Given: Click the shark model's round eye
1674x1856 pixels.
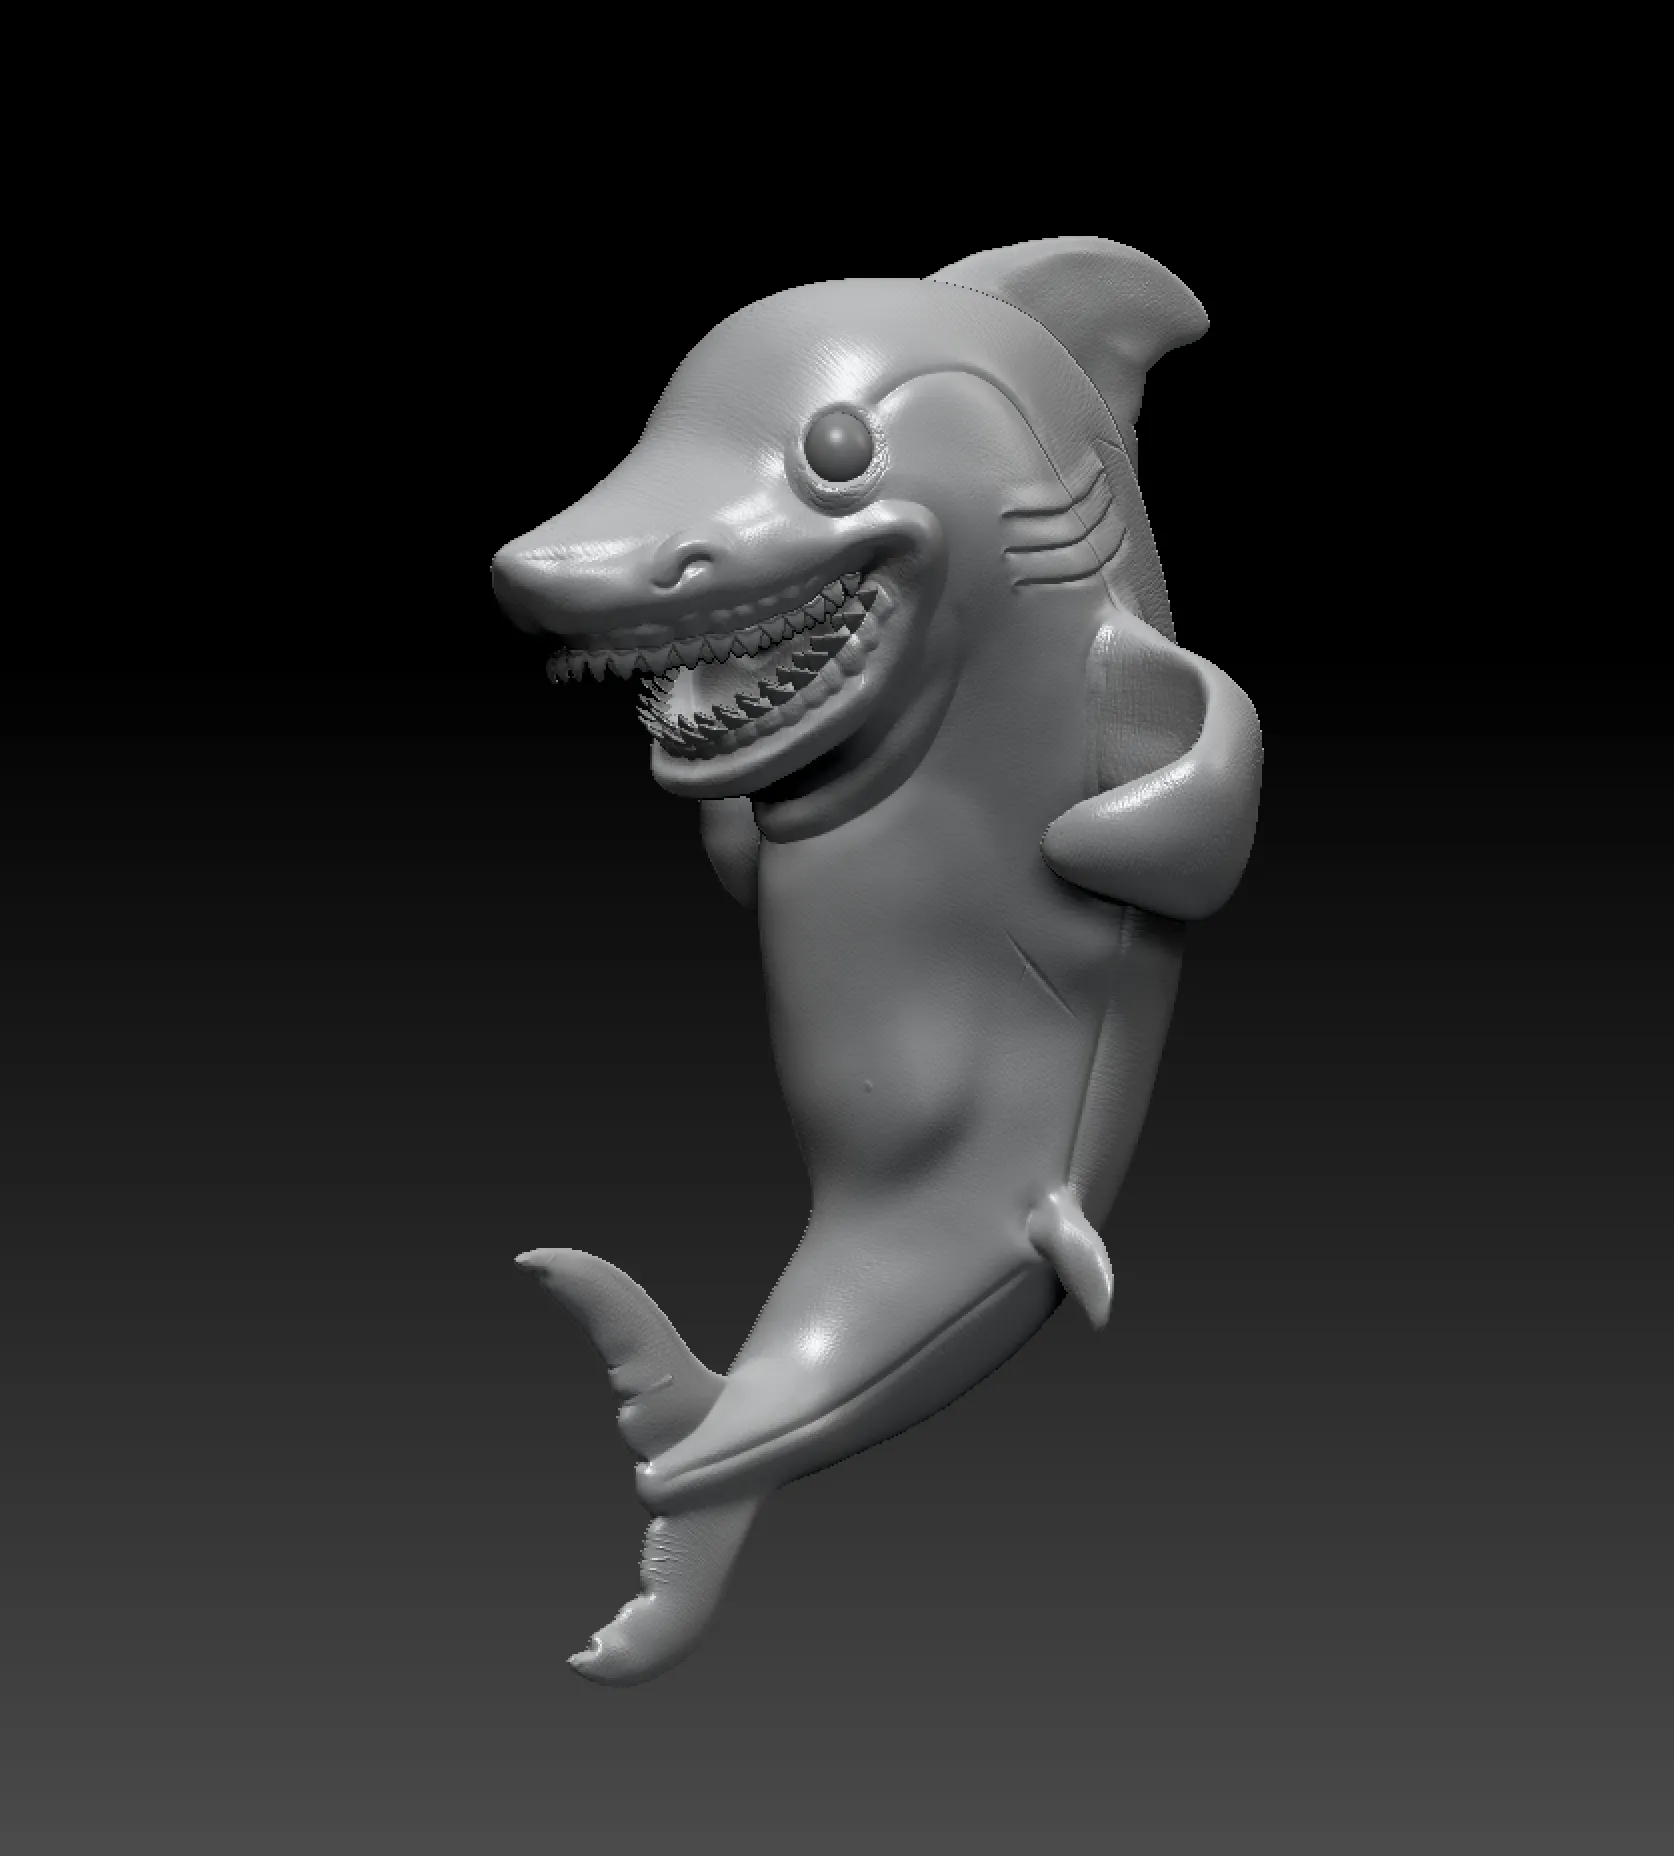Looking at the screenshot, I should coord(839,444).
